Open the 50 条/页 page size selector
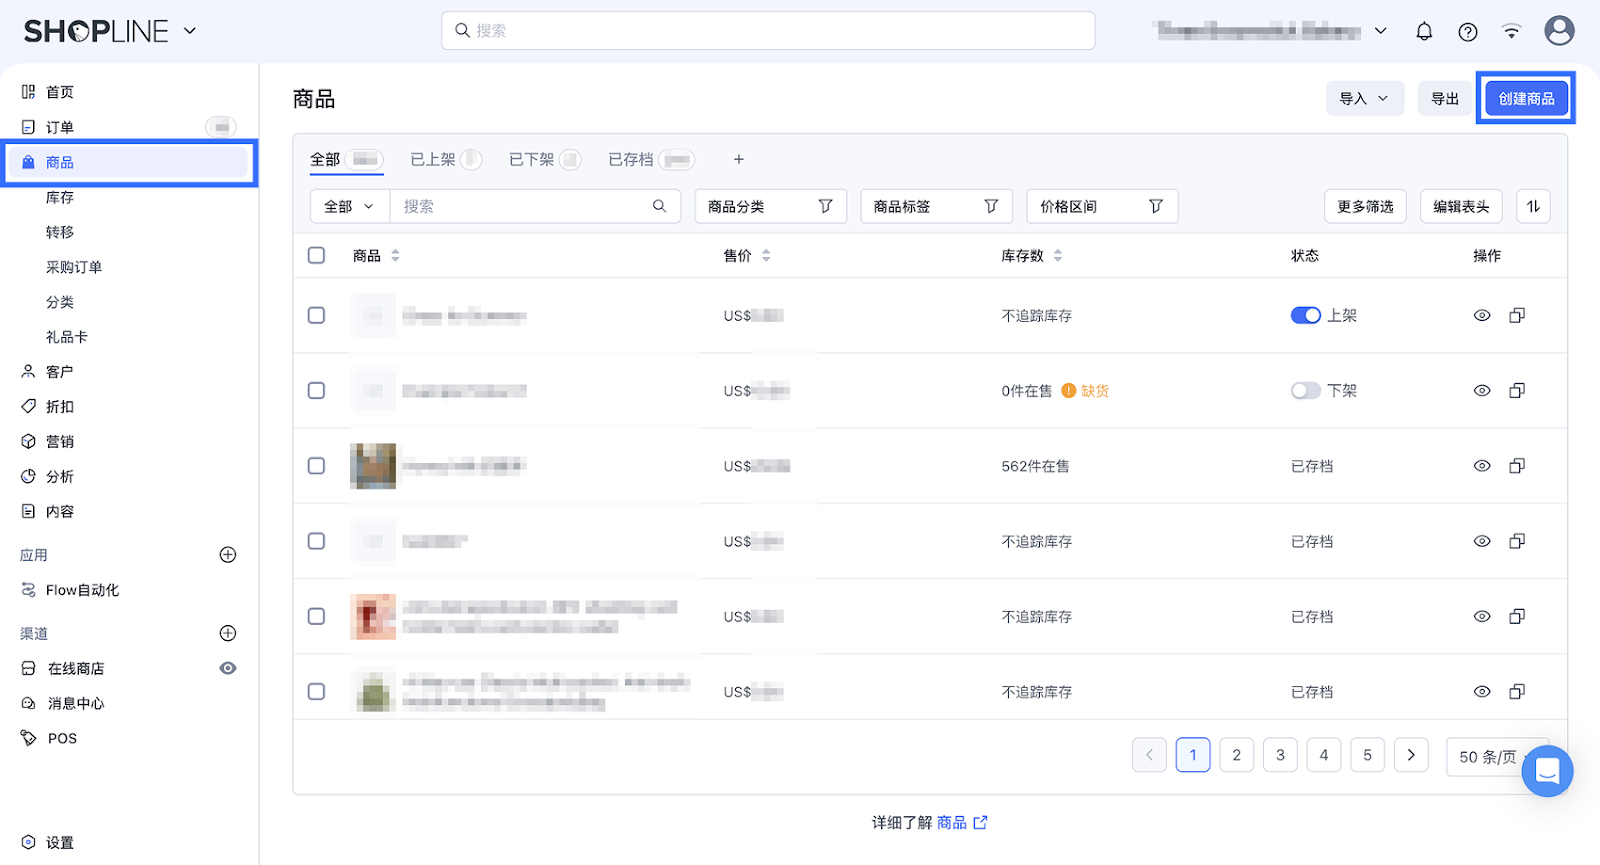 tap(1487, 757)
